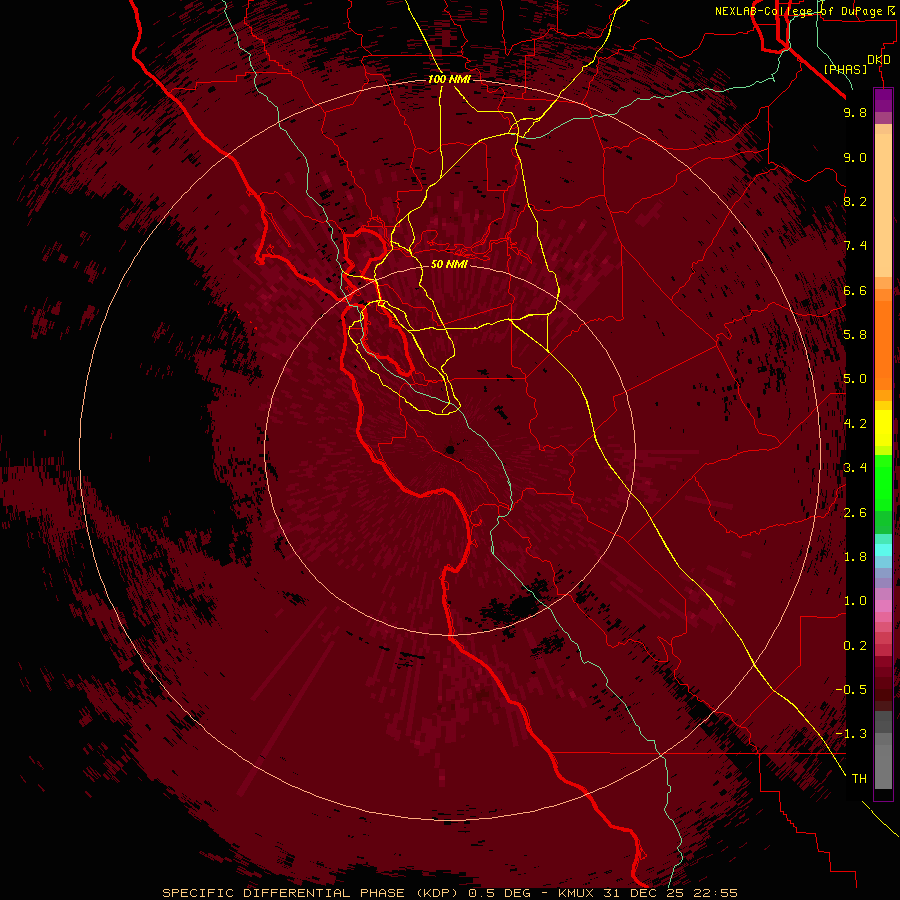Click the "100 NMI" range ring label
Image resolution: width=900 pixels, height=900 pixels.
[449, 79]
